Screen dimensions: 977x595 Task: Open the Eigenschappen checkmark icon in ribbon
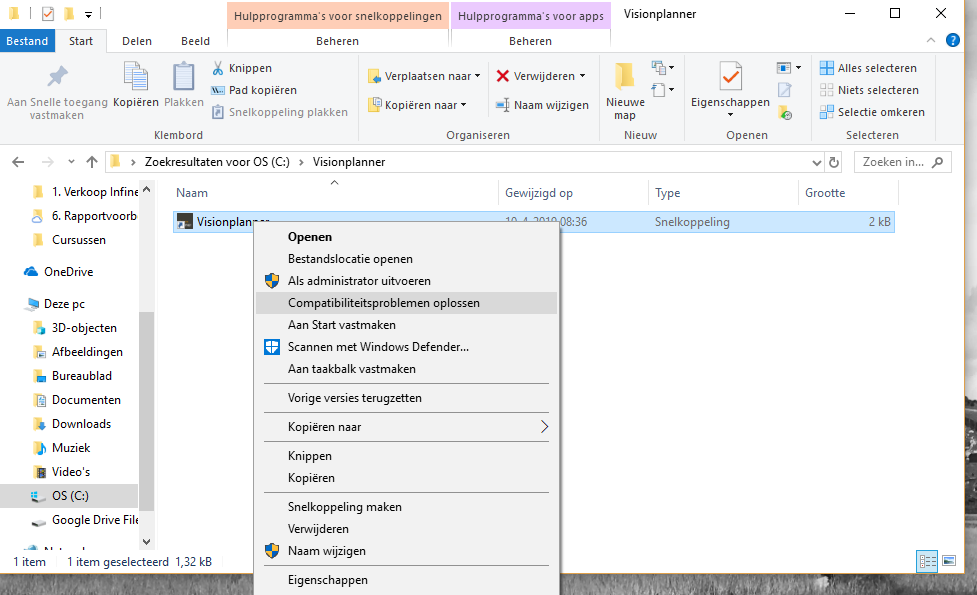pyautogui.click(x=730, y=77)
